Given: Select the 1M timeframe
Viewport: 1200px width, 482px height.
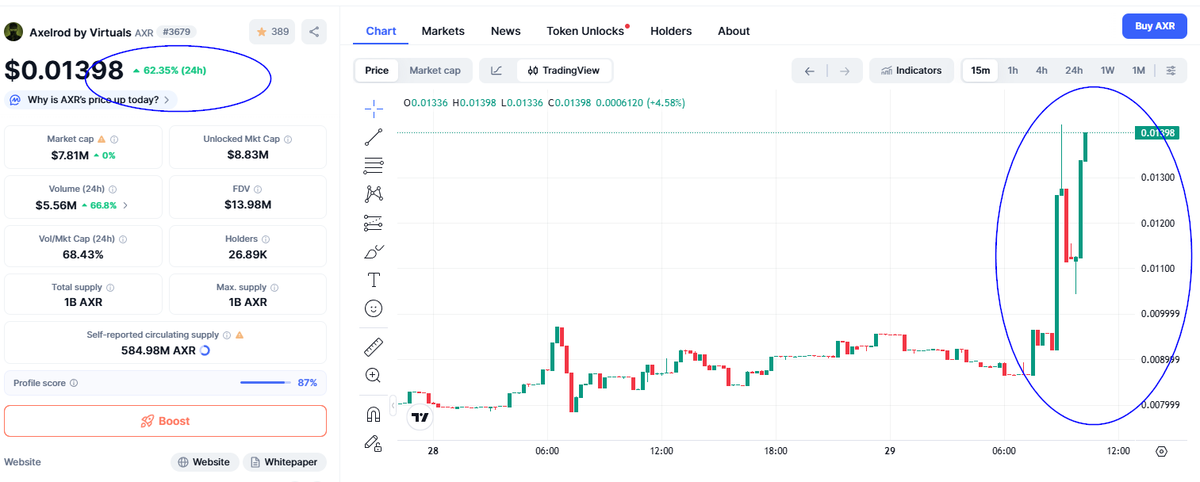Looking at the screenshot, I should [x=1138, y=71].
